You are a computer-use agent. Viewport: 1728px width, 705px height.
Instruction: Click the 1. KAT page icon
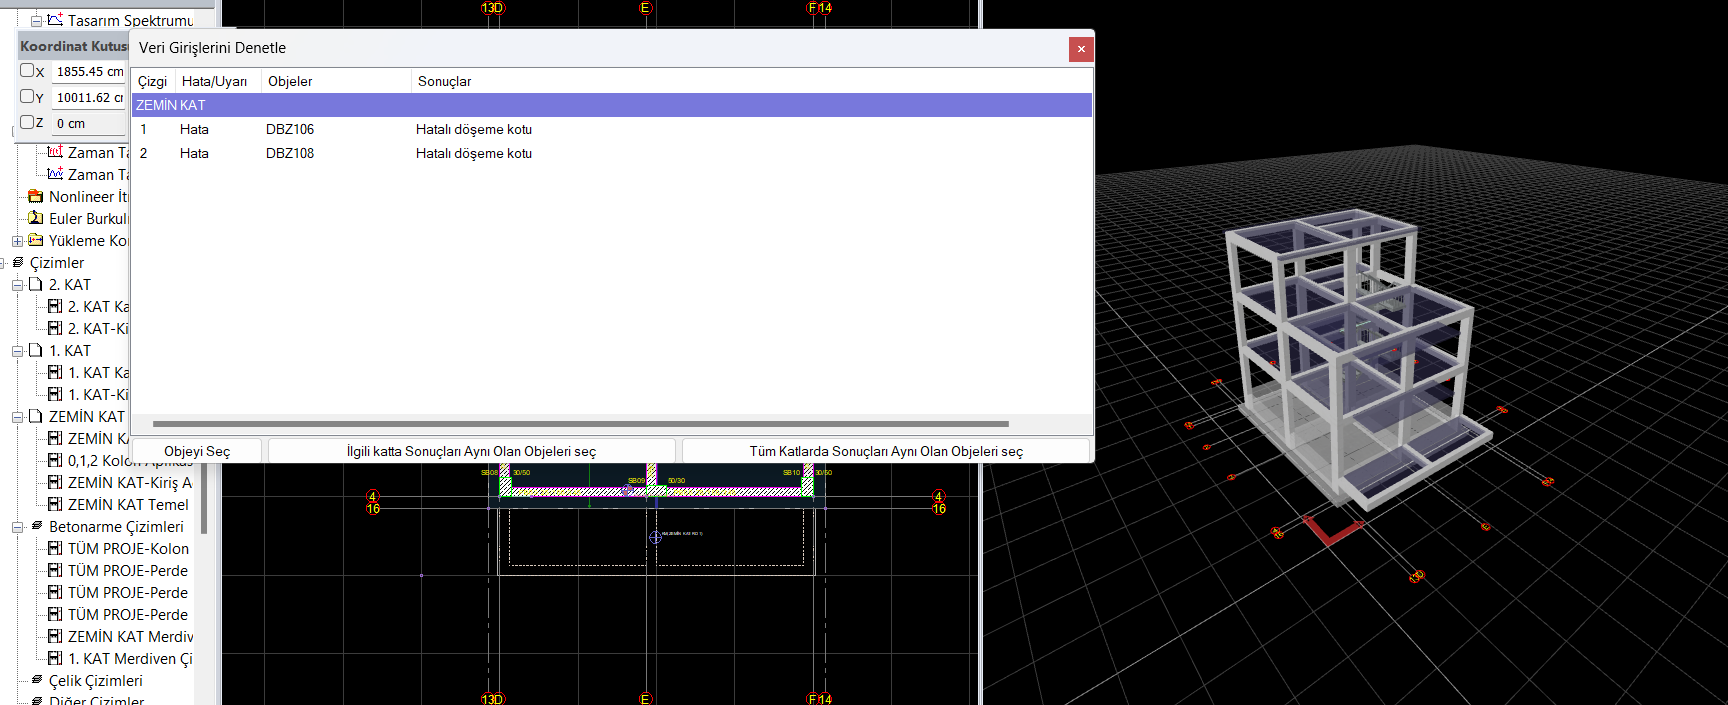point(36,350)
